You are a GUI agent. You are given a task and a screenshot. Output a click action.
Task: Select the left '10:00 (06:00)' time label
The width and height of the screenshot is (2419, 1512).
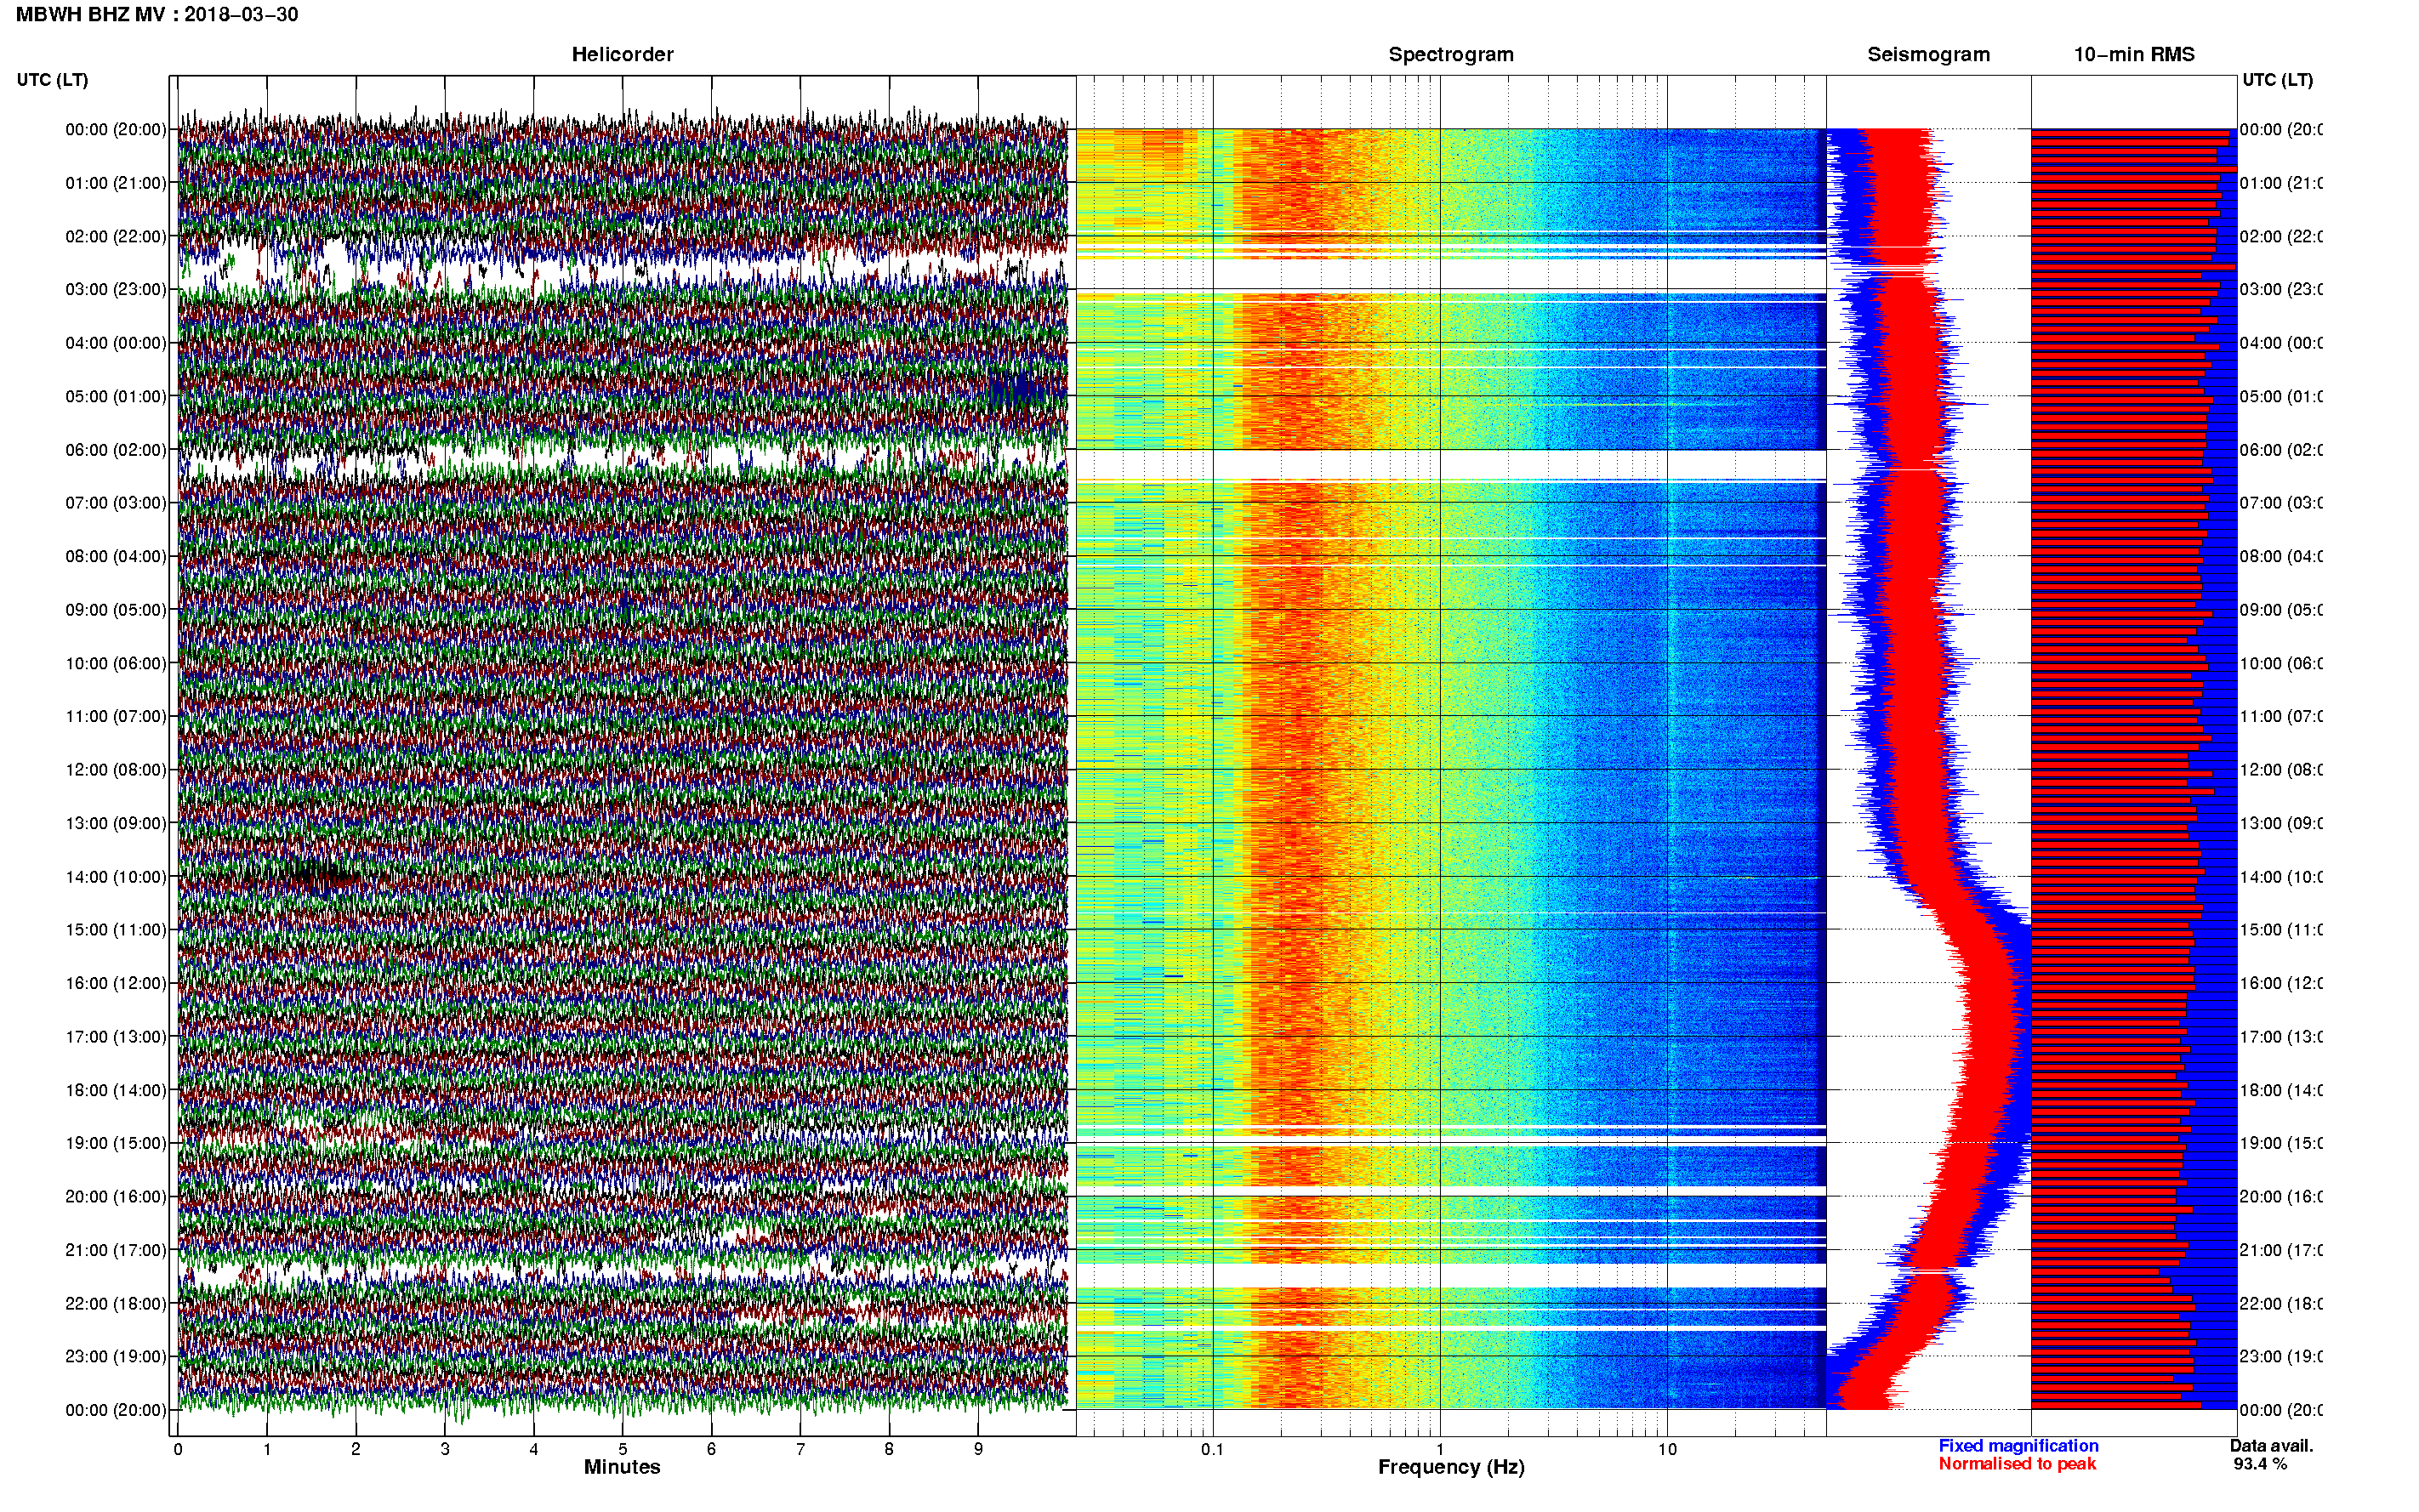point(116,663)
